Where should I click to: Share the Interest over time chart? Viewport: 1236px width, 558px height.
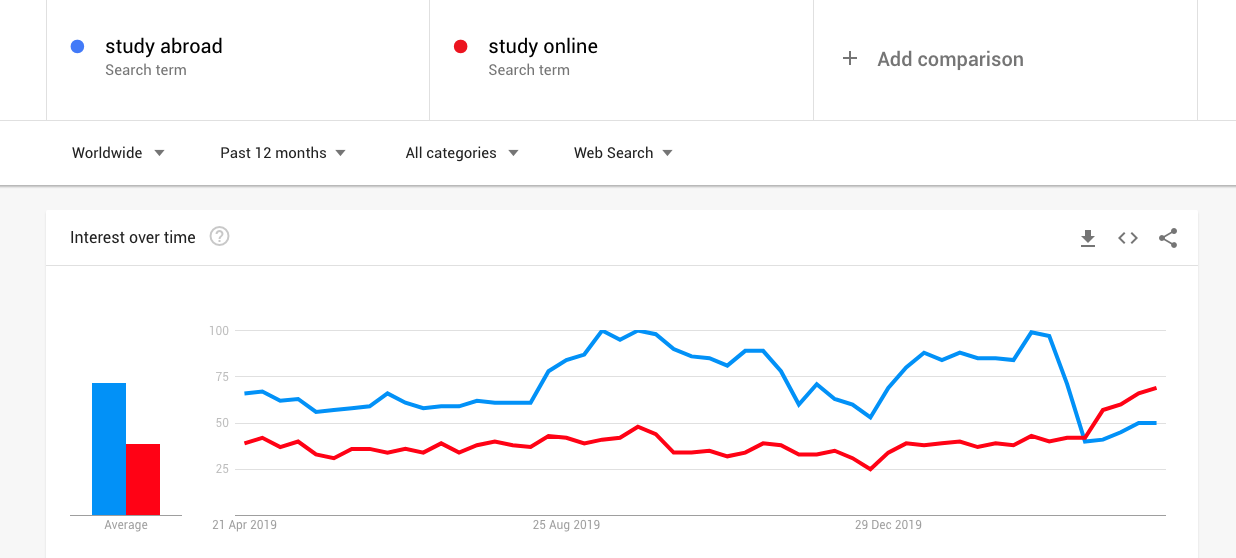(1168, 238)
